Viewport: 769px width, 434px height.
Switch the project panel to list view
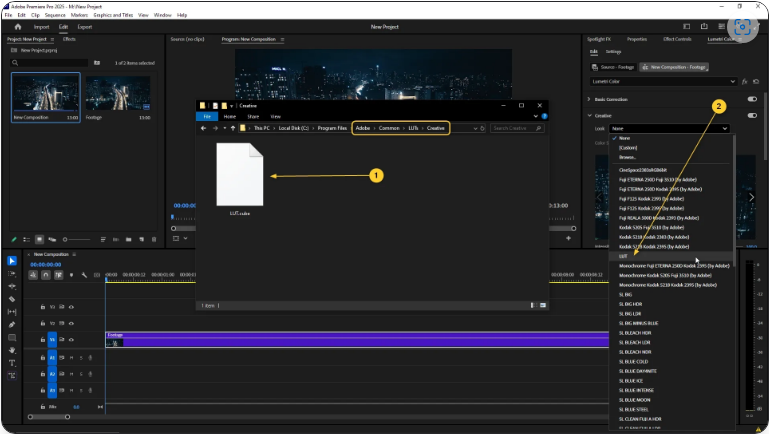tap(26, 239)
